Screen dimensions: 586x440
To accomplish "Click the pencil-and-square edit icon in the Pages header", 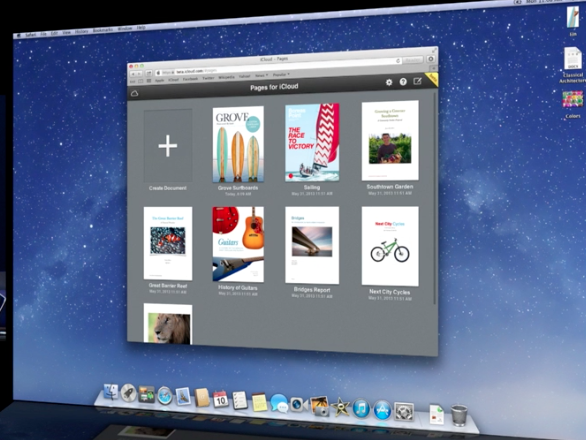I will [417, 81].
